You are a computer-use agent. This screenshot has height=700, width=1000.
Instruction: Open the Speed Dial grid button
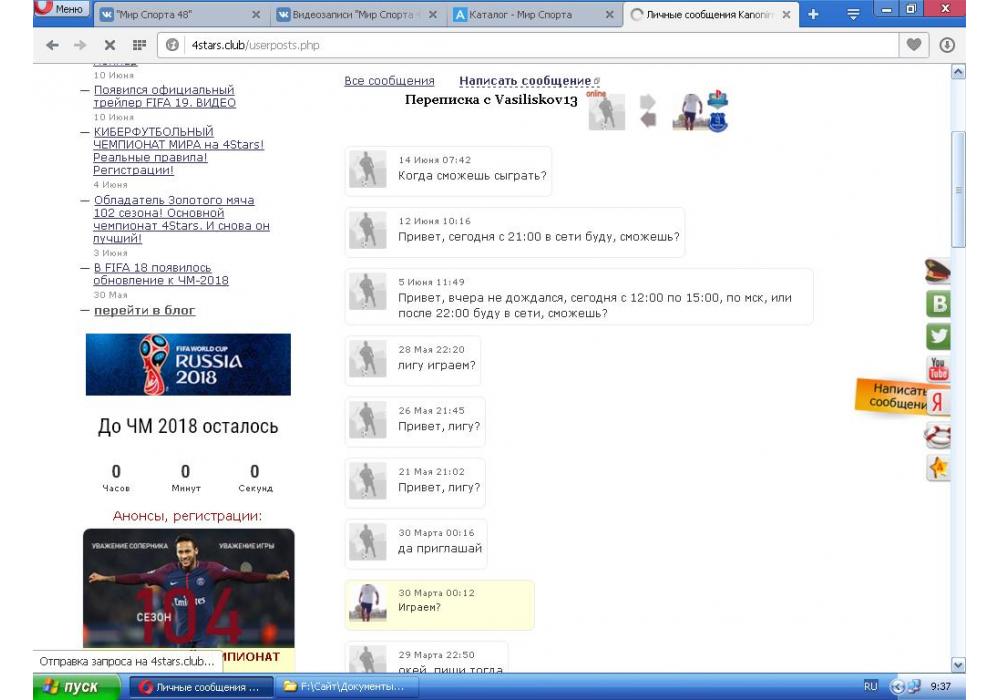click(x=139, y=45)
